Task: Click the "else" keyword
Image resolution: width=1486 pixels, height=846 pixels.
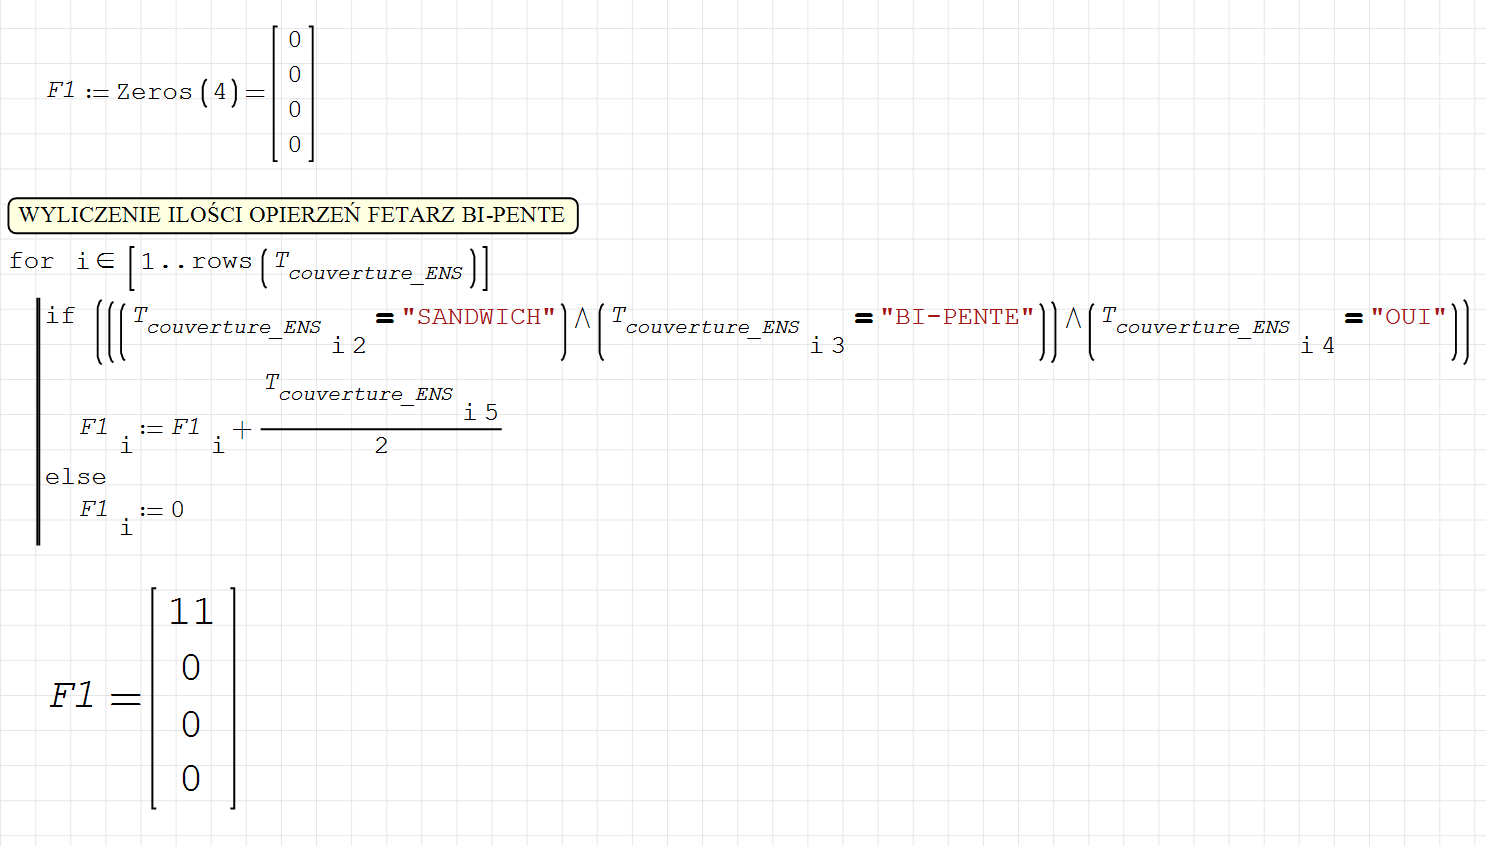Action: click(x=75, y=477)
